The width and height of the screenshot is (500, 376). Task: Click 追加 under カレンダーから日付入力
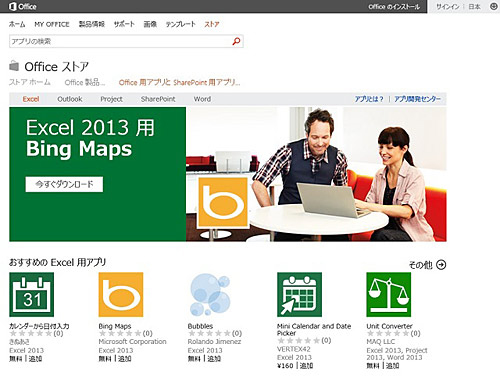pyautogui.click(x=35, y=359)
